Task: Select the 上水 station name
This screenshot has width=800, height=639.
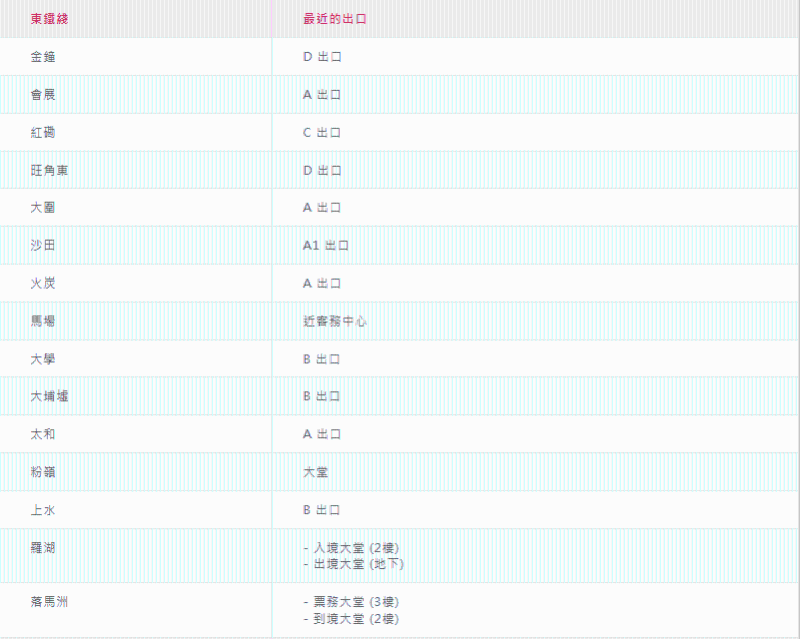Action: pyautogui.click(x=43, y=510)
